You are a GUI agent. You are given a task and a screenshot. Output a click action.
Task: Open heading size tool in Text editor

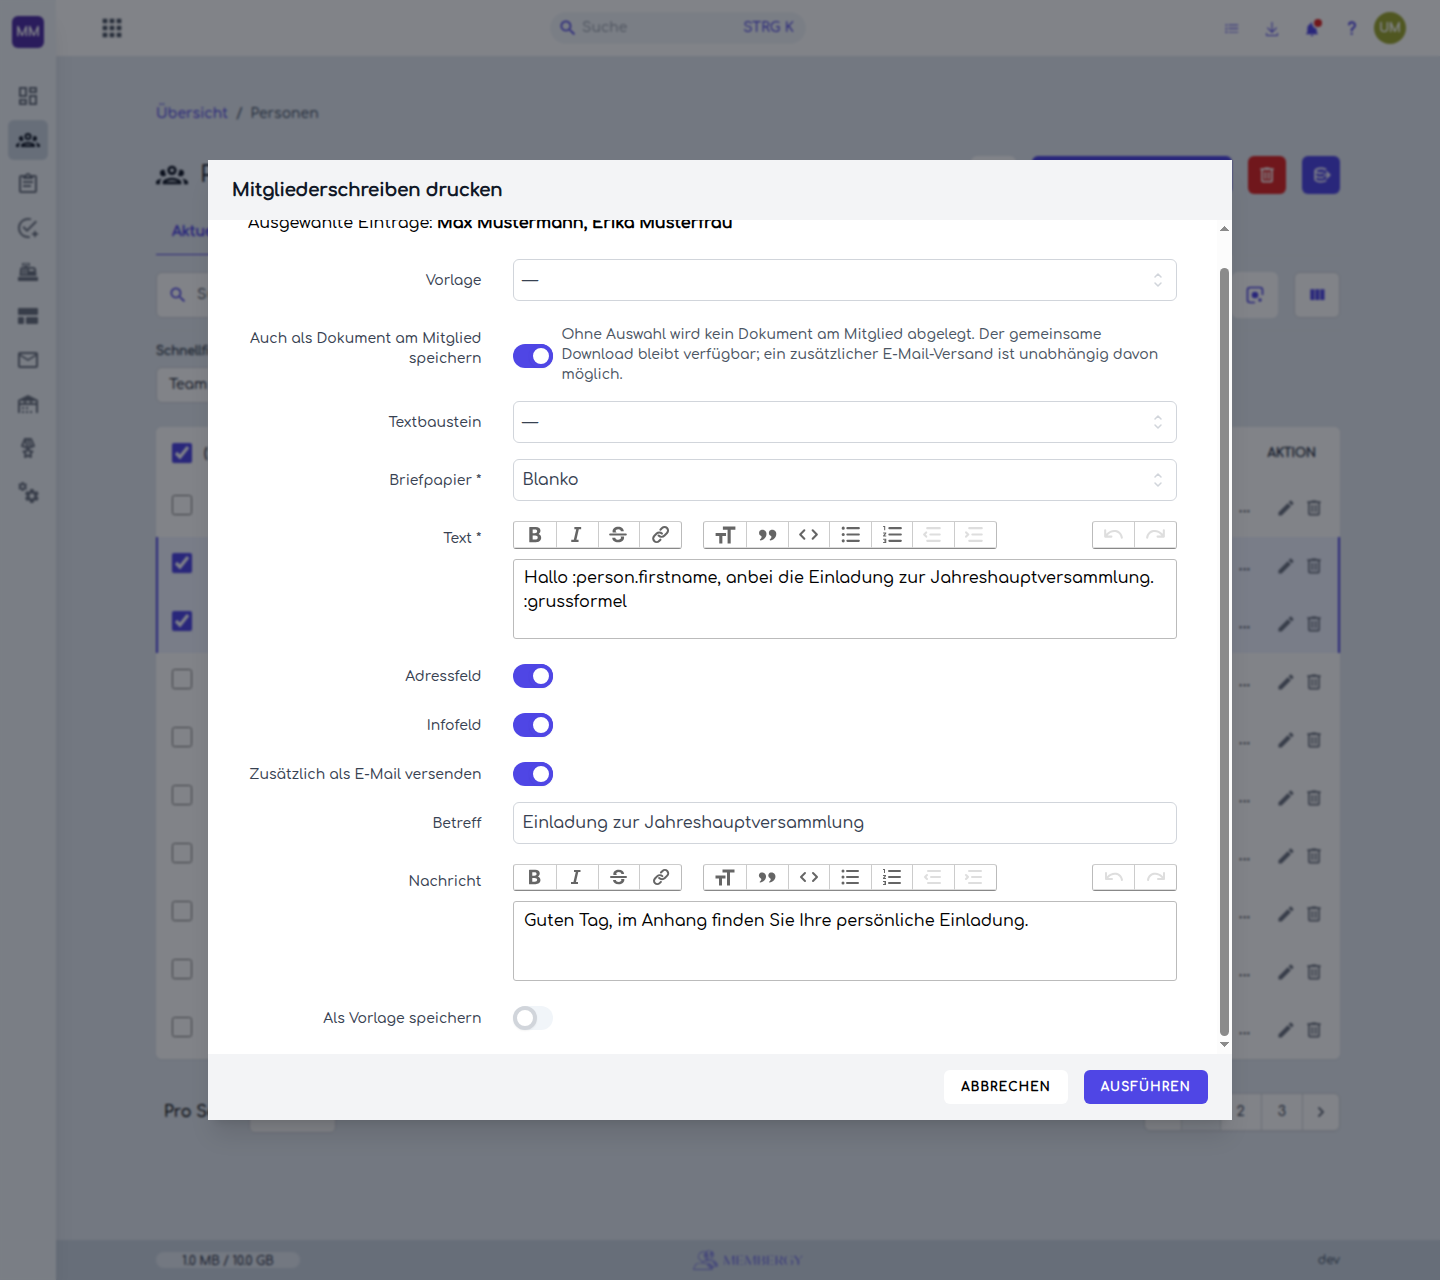coord(725,535)
